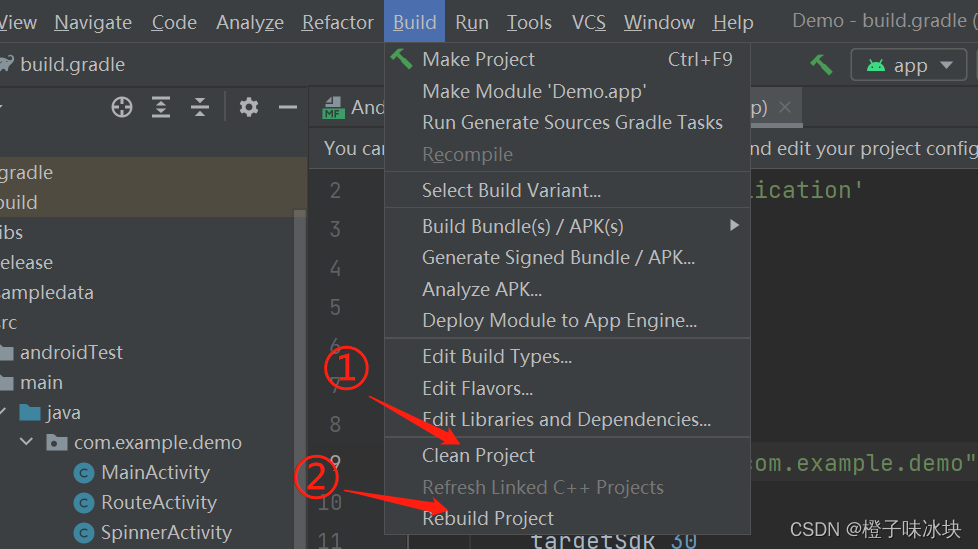The width and height of the screenshot is (978, 549).
Task: Choose Deploy Module to App Engine...
Action: tap(567, 320)
